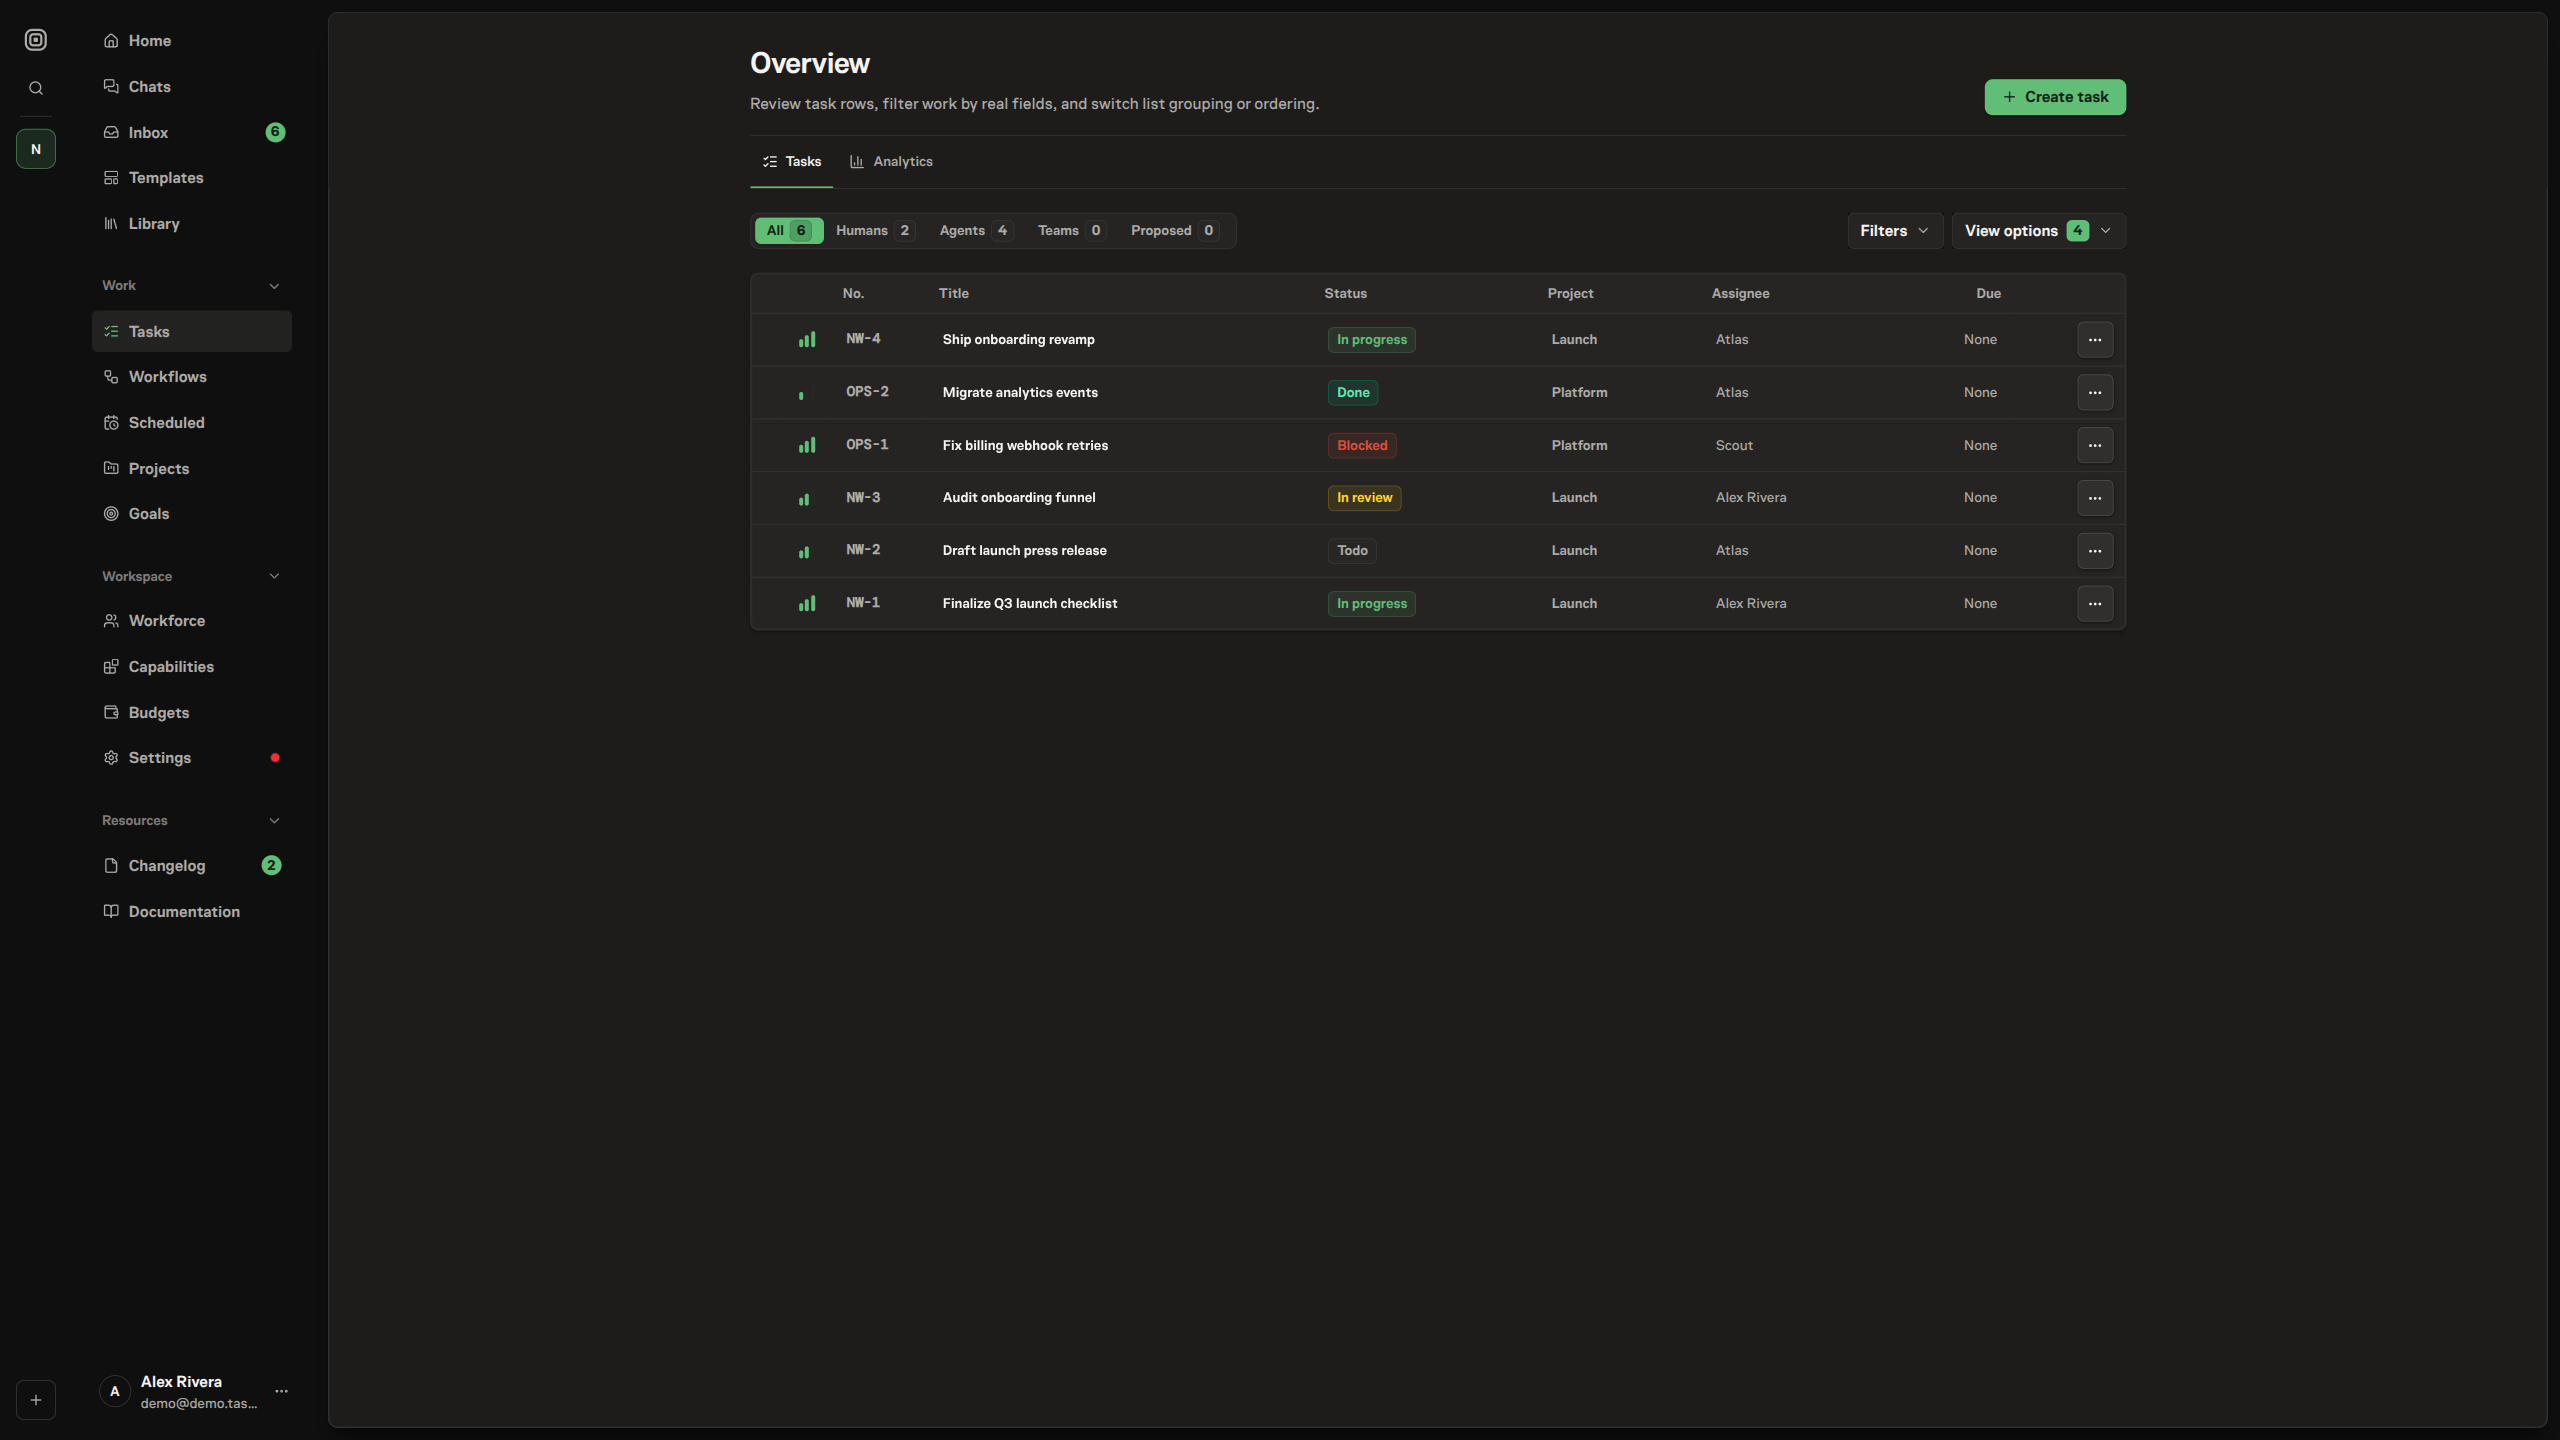Go to Scheduled
Image resolution: width=2560 pixels, height=1440 pixels.
coord(192,423)
